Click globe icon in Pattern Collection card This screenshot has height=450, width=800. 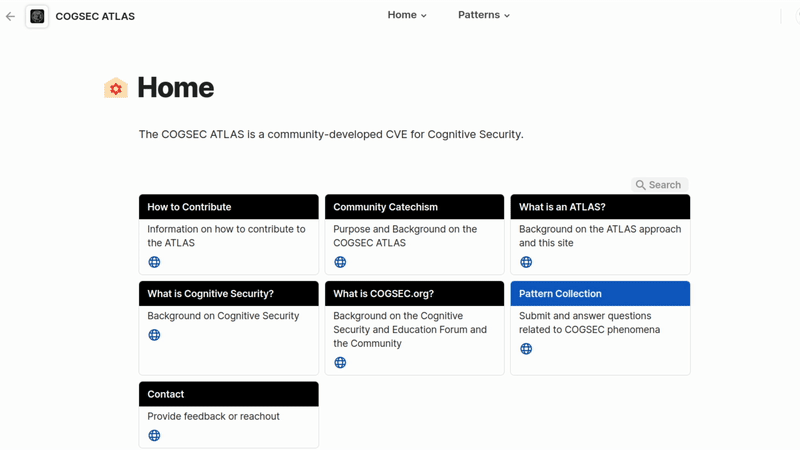[x=526, y=348]
